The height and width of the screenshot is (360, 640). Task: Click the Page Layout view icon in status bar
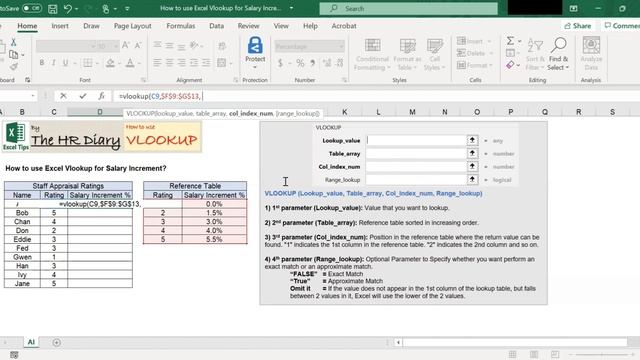(x=533, y=354)
